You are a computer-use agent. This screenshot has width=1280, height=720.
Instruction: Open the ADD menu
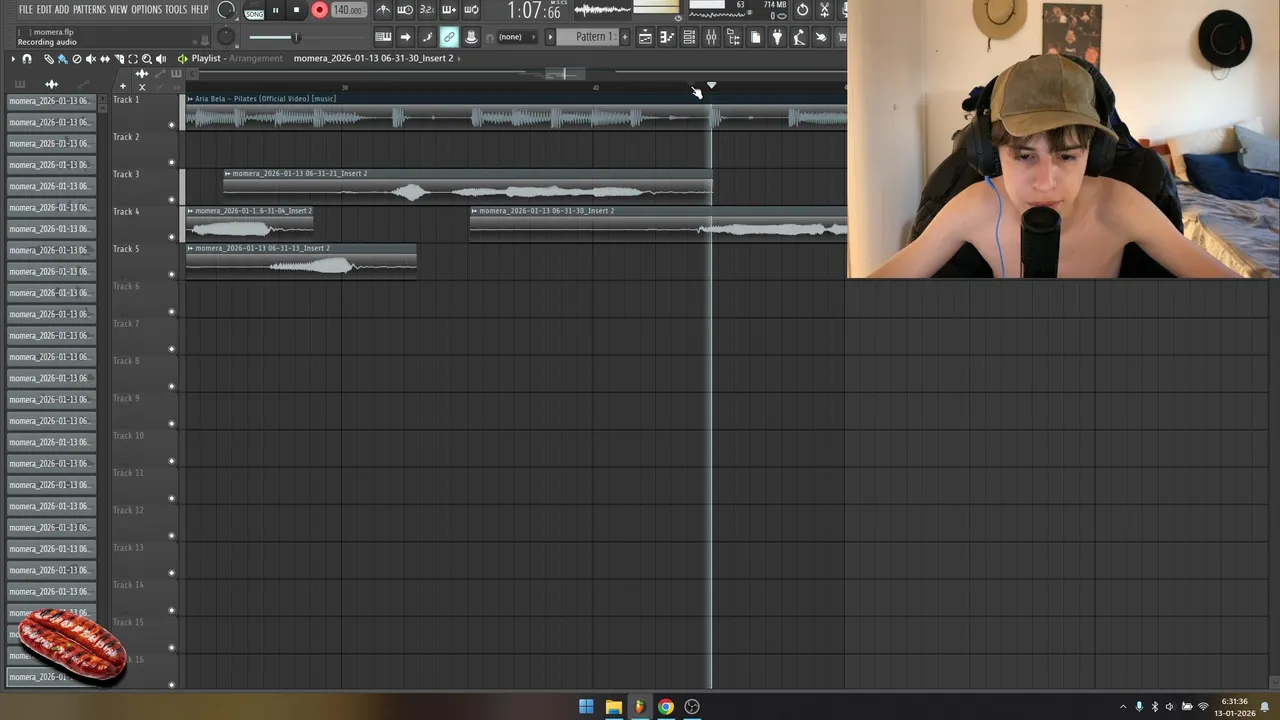click(62, 9)
